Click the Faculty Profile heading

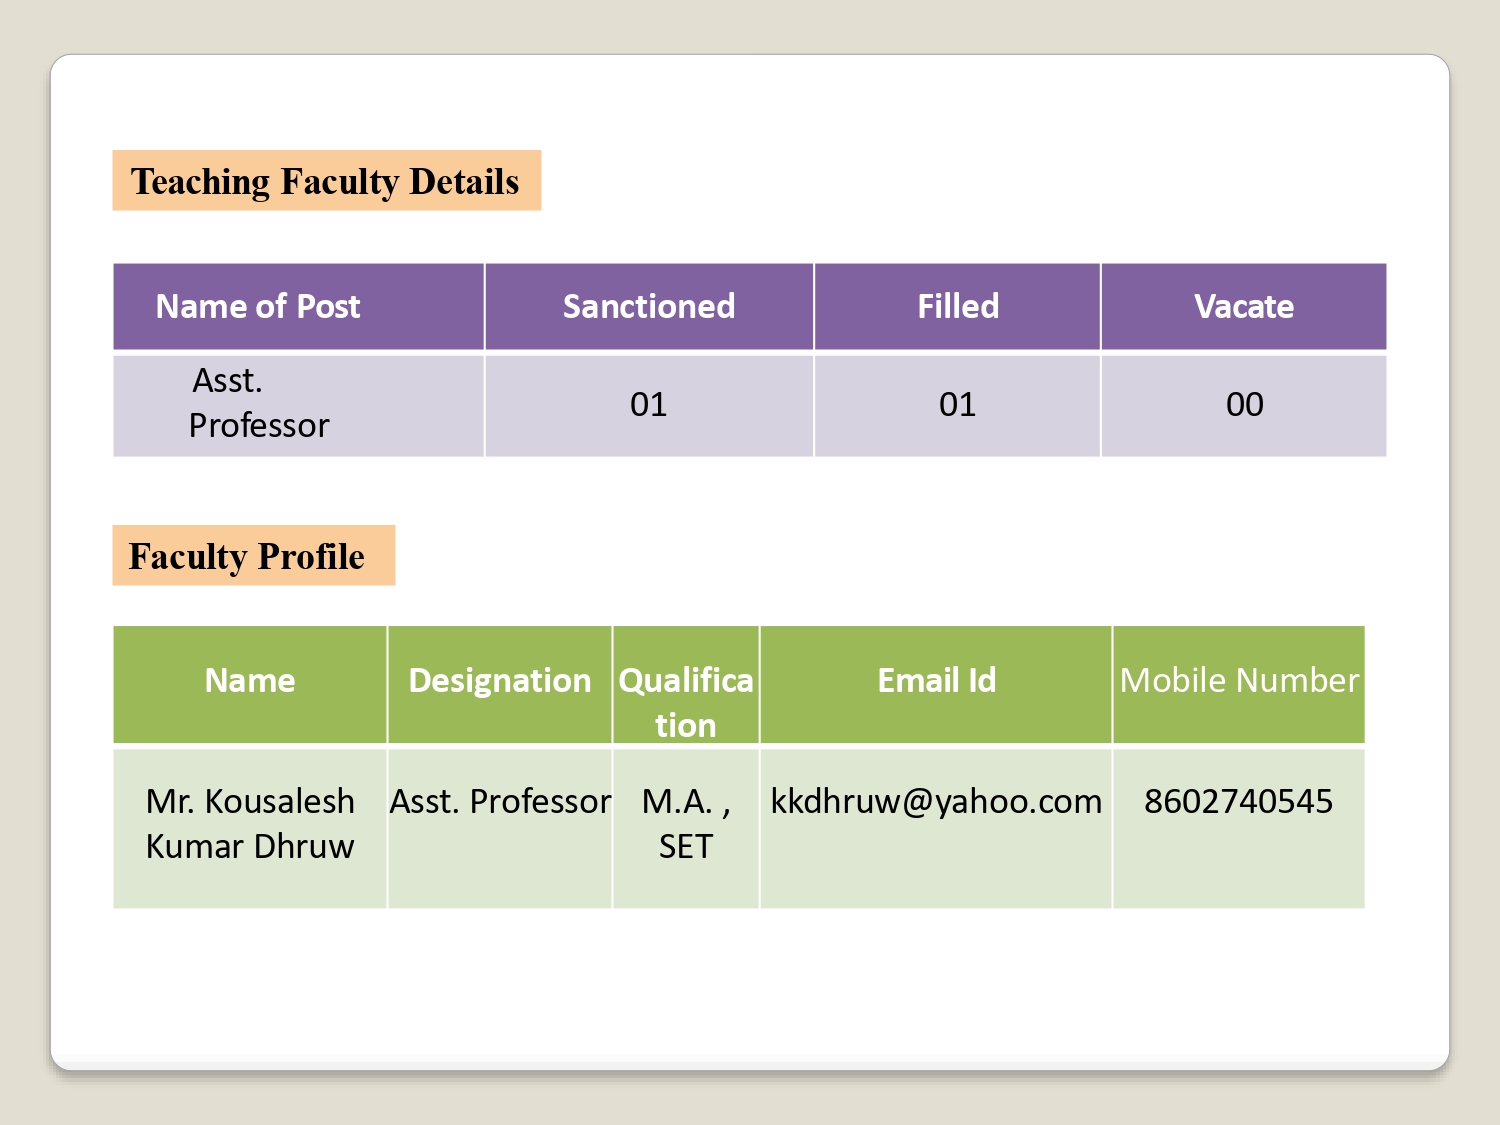tap(247, 556)
